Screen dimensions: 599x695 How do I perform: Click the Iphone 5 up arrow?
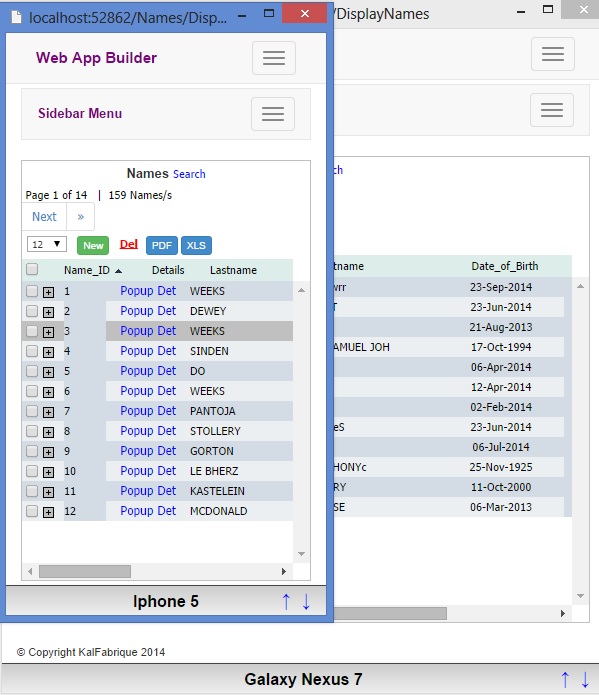coord(286,601)
